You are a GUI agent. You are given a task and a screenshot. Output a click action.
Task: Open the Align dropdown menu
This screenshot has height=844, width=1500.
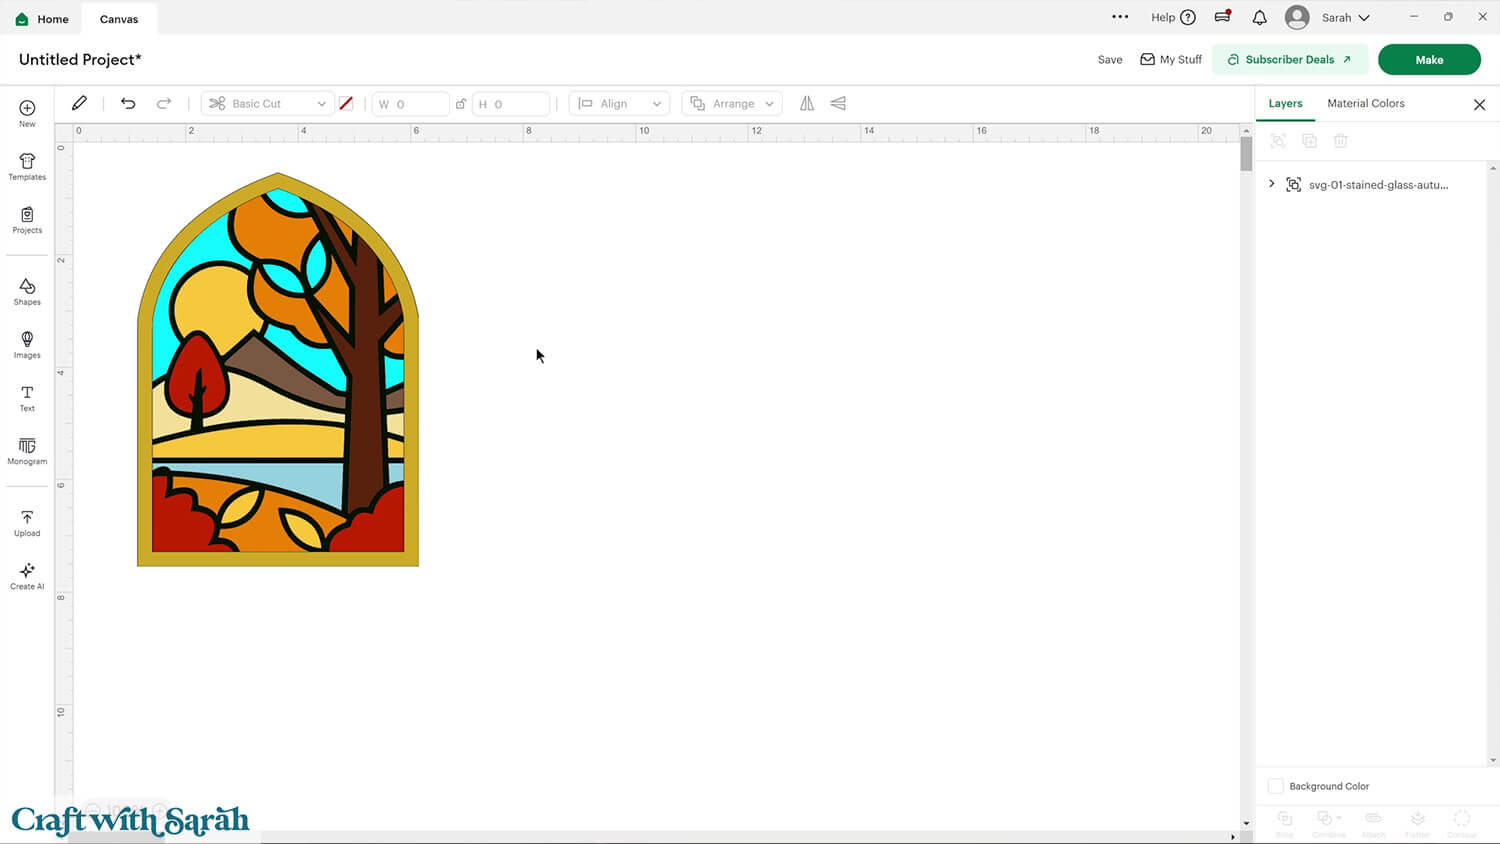click(x=618, y=103)
